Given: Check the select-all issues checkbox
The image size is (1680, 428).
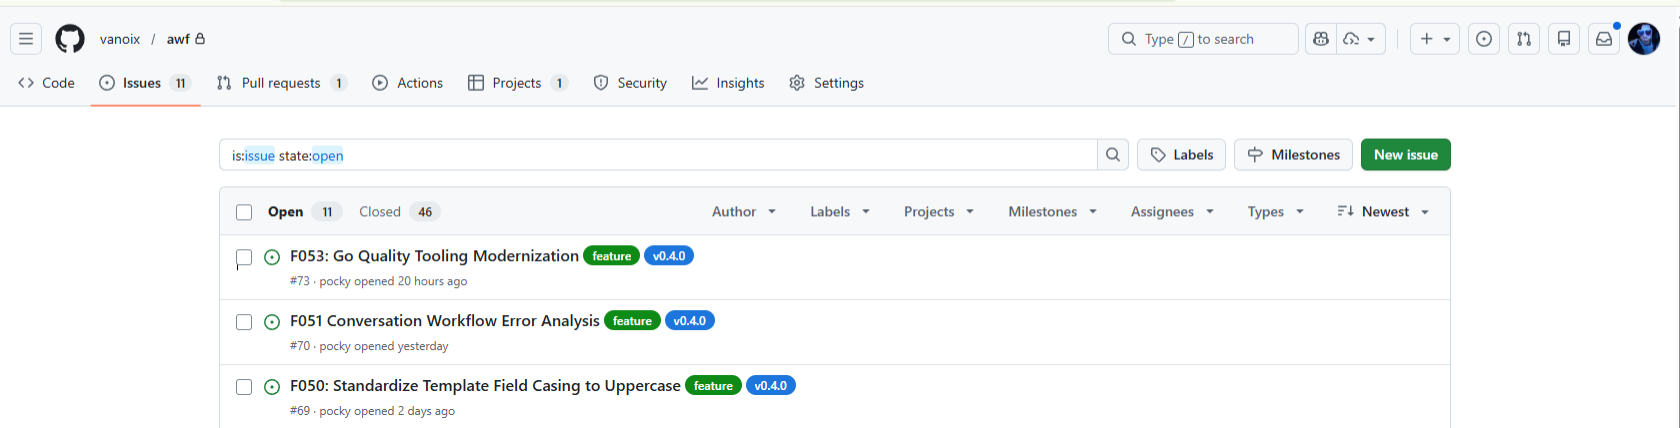Looking at the screenshot, I should click(244, 212).
